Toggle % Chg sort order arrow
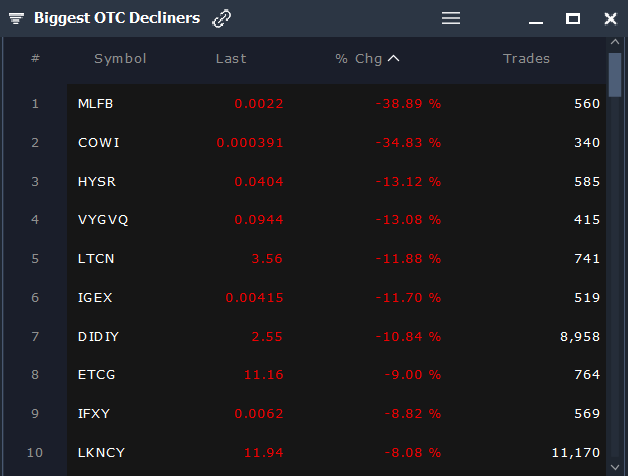 [x=393, y=58]
